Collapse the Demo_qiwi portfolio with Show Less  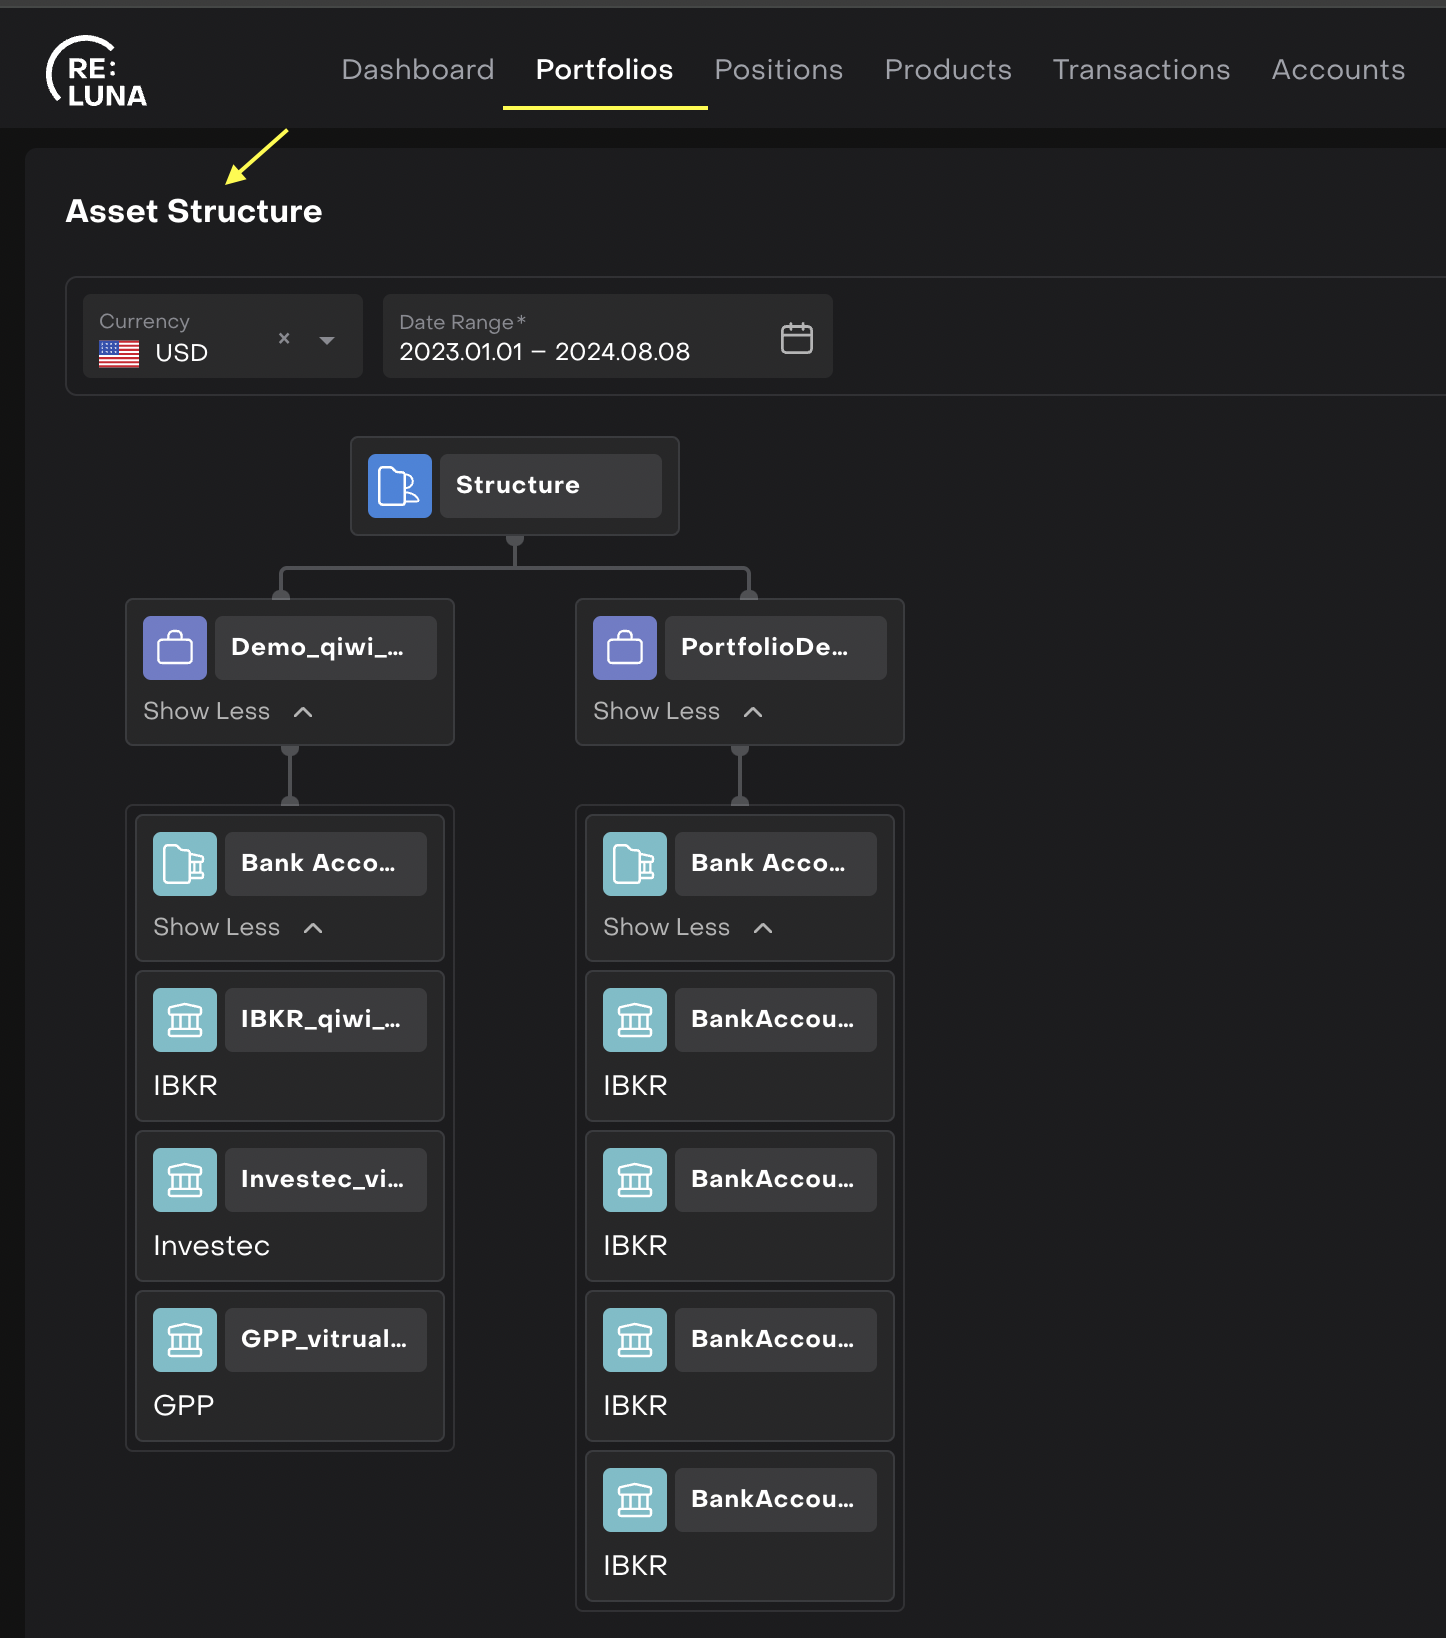click(228, 711)
